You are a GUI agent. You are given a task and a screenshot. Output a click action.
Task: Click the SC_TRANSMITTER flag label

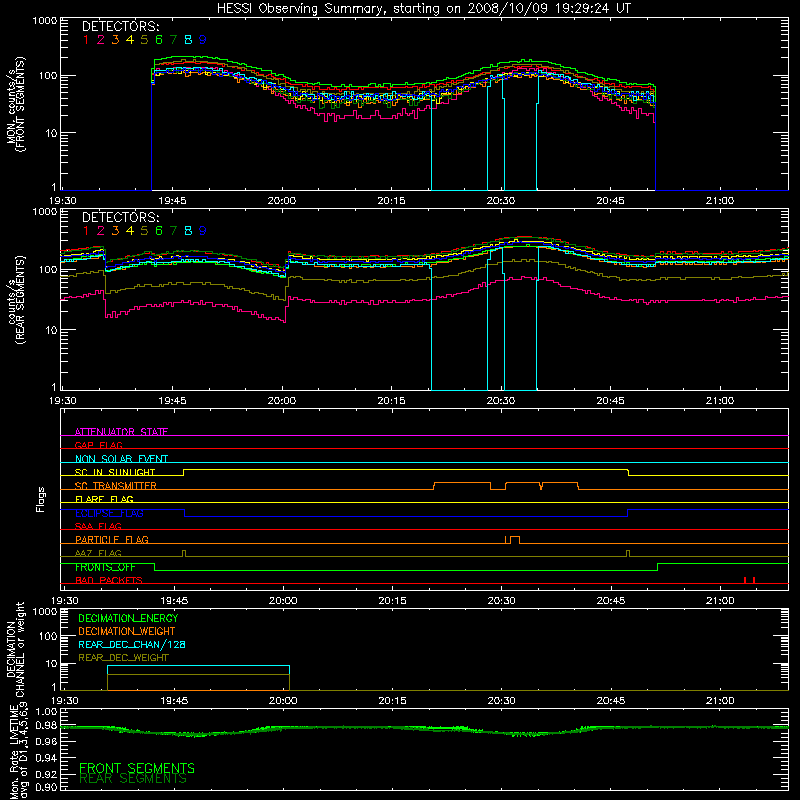point(116,485)
